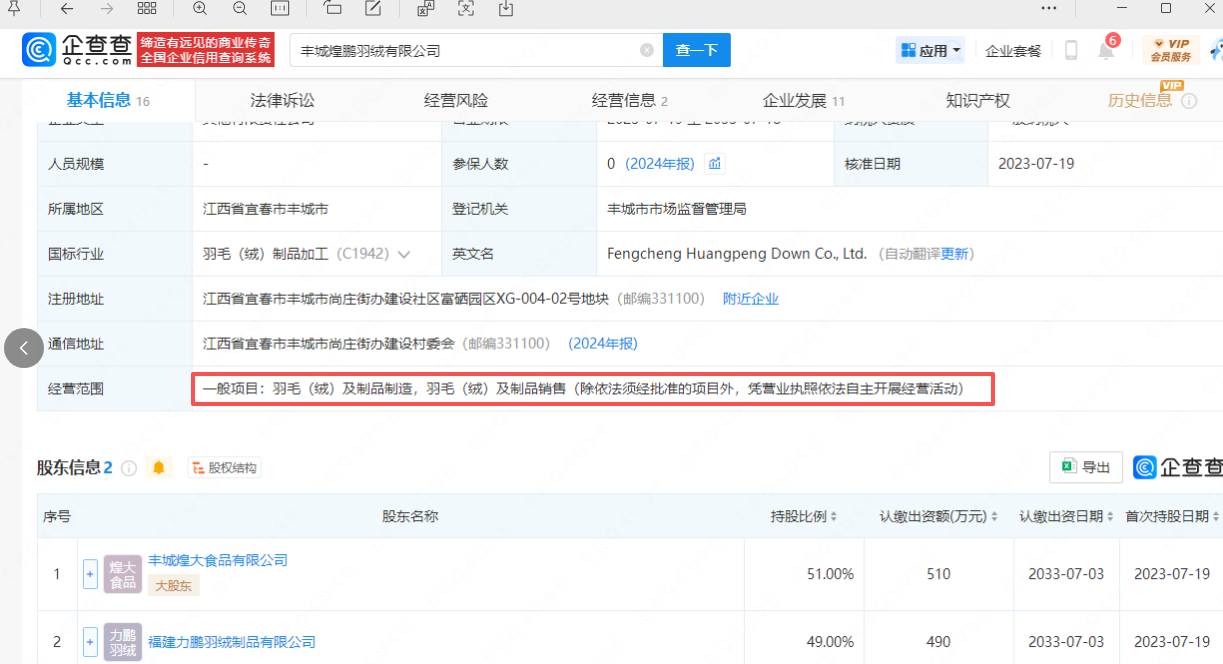The width and height of the screenshot is (1223, 664).
Task: Click the 查一下 search button
Action: point(696,50)
